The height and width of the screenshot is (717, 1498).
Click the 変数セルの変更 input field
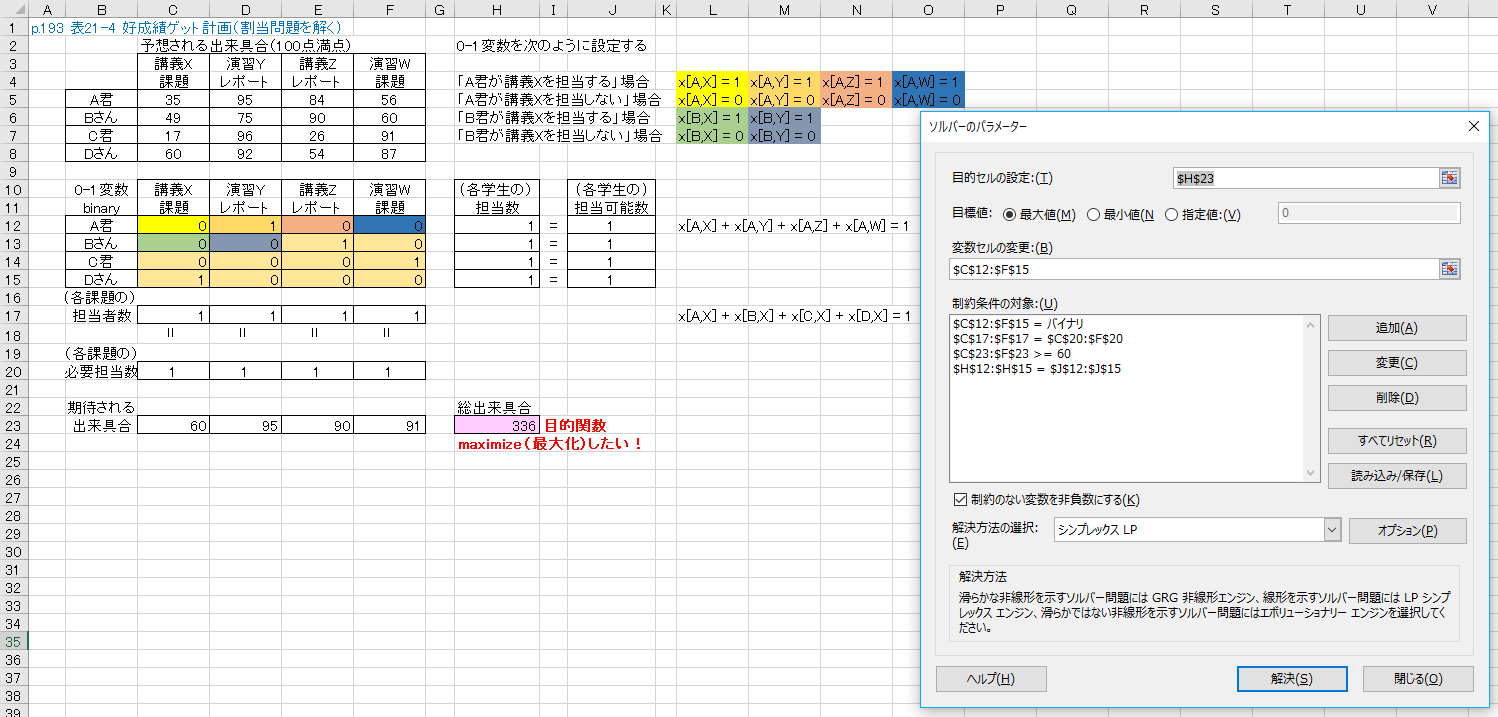pyautogui.click(x=1194, y=269)
